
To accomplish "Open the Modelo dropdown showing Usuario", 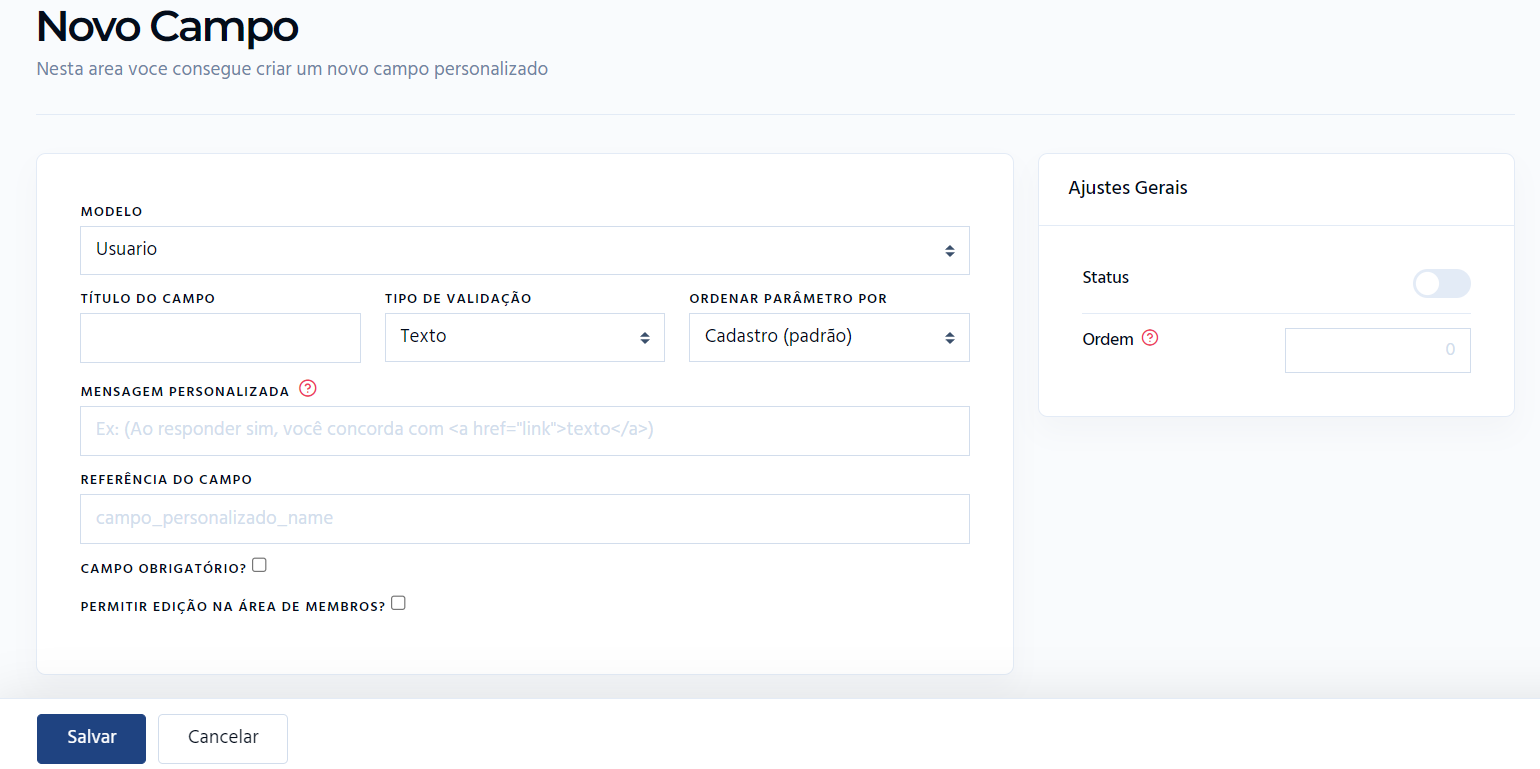I will click(x=525, y=250).
